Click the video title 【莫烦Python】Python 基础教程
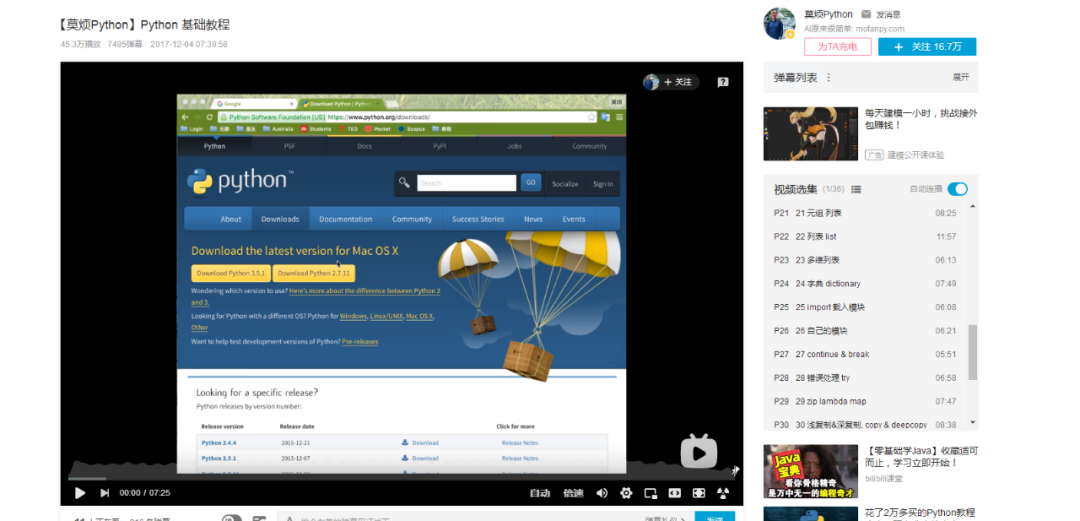Screen dimensions: 1080x521 coord(145,25)
